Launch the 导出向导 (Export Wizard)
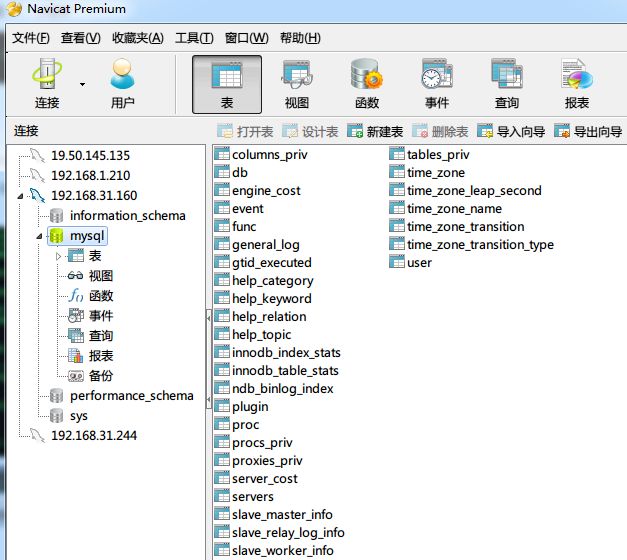Image resolution: width=627 pixels, height=560 pixels. tap(588, 131)
